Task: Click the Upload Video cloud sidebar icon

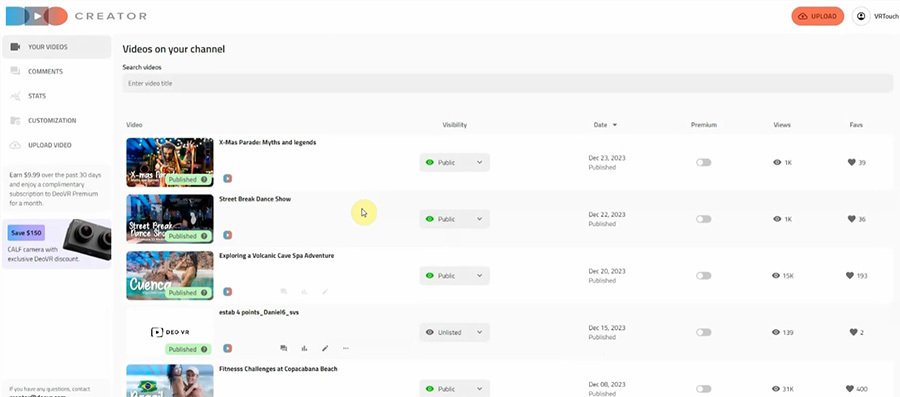Action: tap(15, 145)
